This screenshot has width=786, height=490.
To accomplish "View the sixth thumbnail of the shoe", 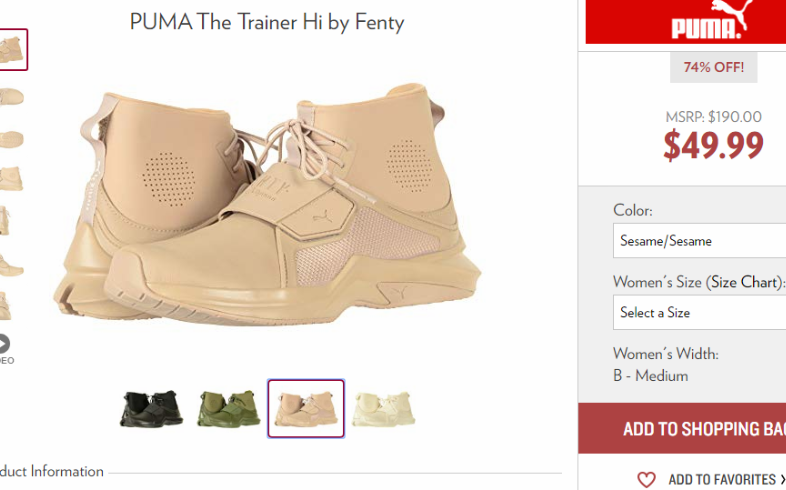I will (11, 265).
